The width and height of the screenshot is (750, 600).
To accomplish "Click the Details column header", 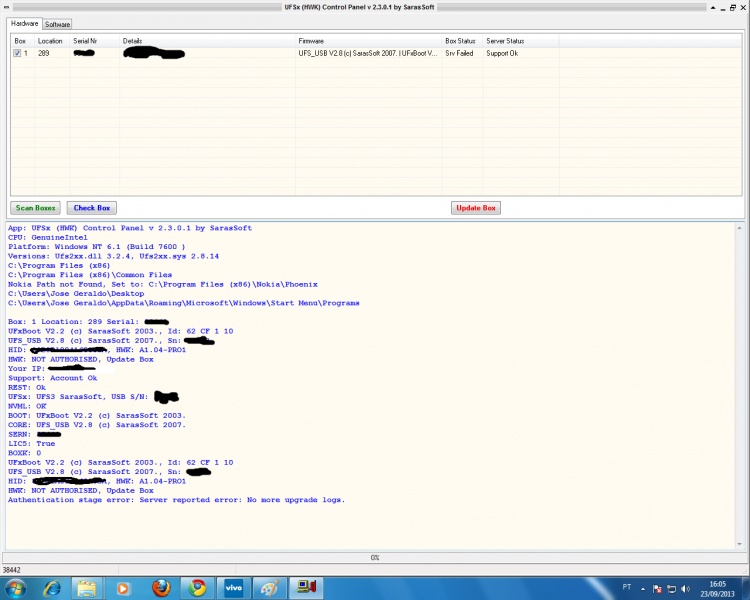I will pos(207,41).
